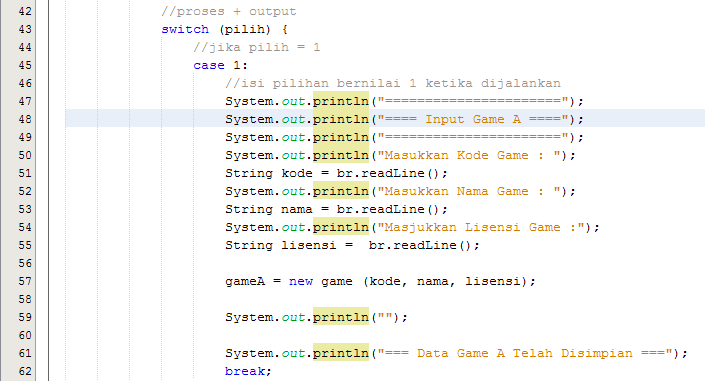
Task: Click line number 57 in the gutter
Action: pyautogui.click(x=25, y=281)
